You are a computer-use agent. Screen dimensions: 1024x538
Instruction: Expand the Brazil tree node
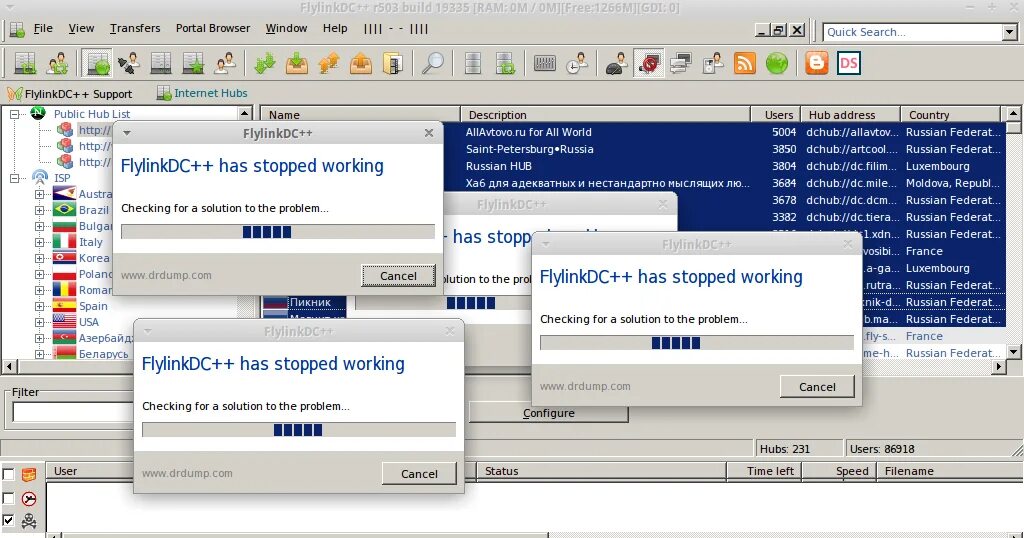tap(40, 210)
